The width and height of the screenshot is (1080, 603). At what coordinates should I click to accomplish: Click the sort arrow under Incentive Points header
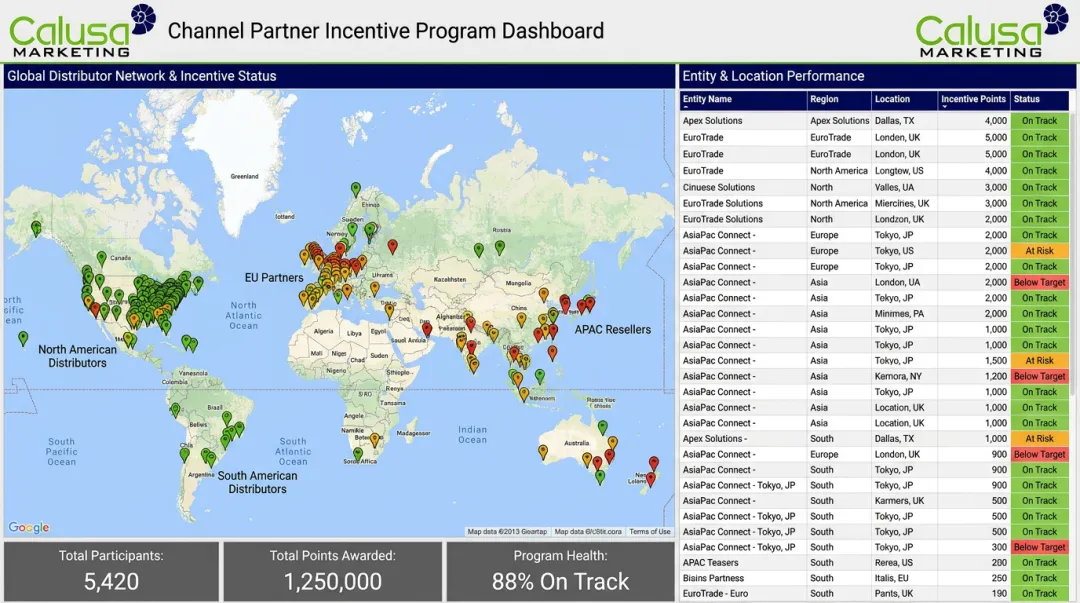(x=944, y=107)
